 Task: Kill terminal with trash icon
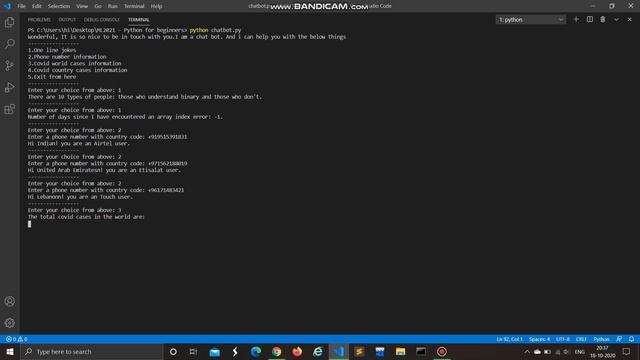coord(602,19)
